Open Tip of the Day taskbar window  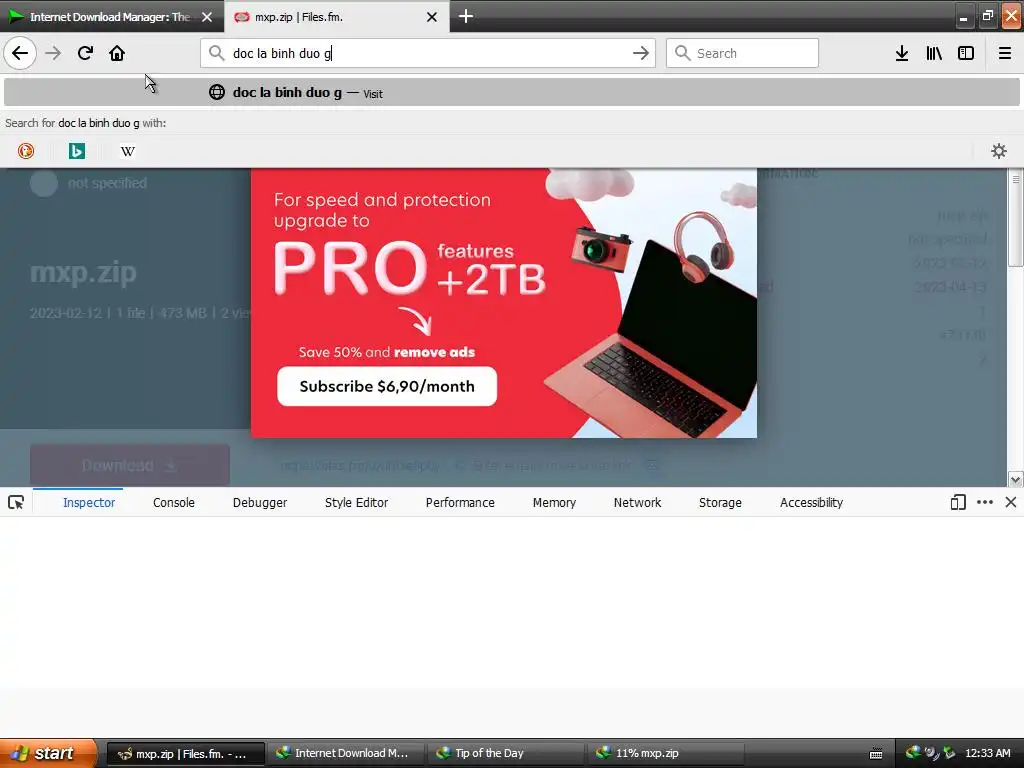pos(506,754)
